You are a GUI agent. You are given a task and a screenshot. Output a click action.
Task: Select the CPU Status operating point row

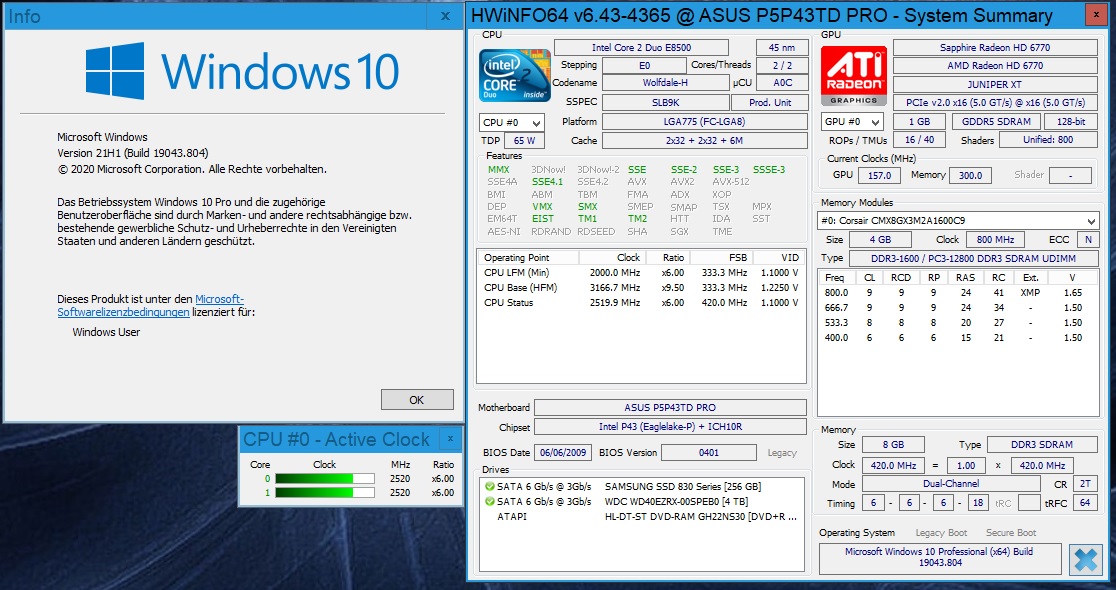[x=641, y=302]
